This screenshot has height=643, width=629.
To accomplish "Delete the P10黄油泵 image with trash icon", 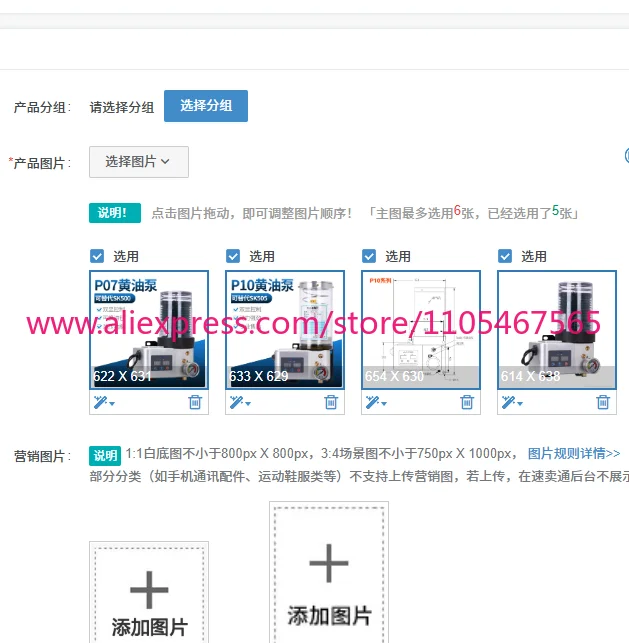I will (331, 402).
